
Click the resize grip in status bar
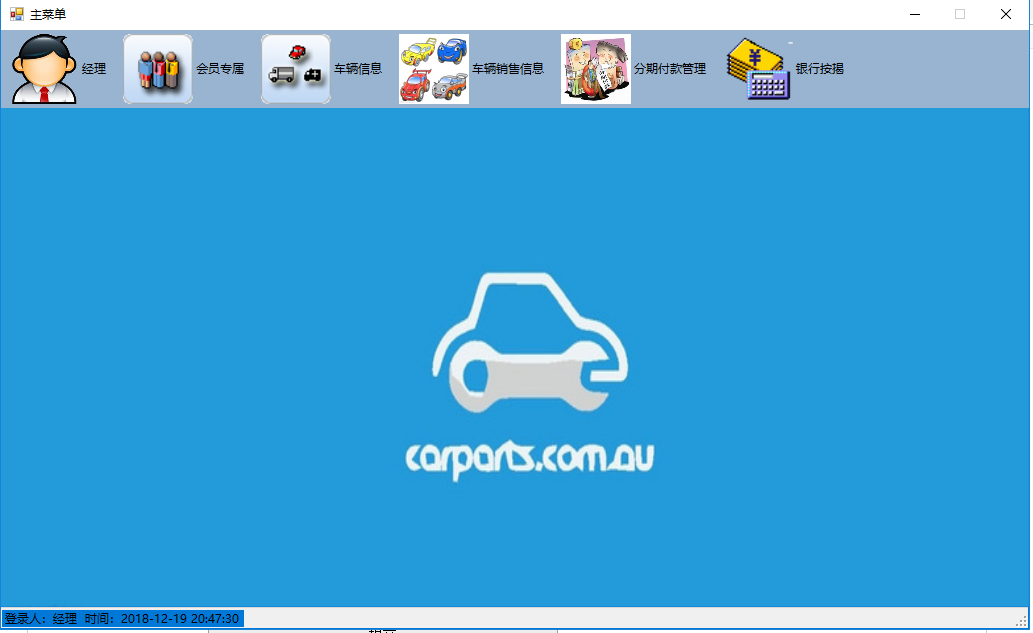[x=1022, y=620]
